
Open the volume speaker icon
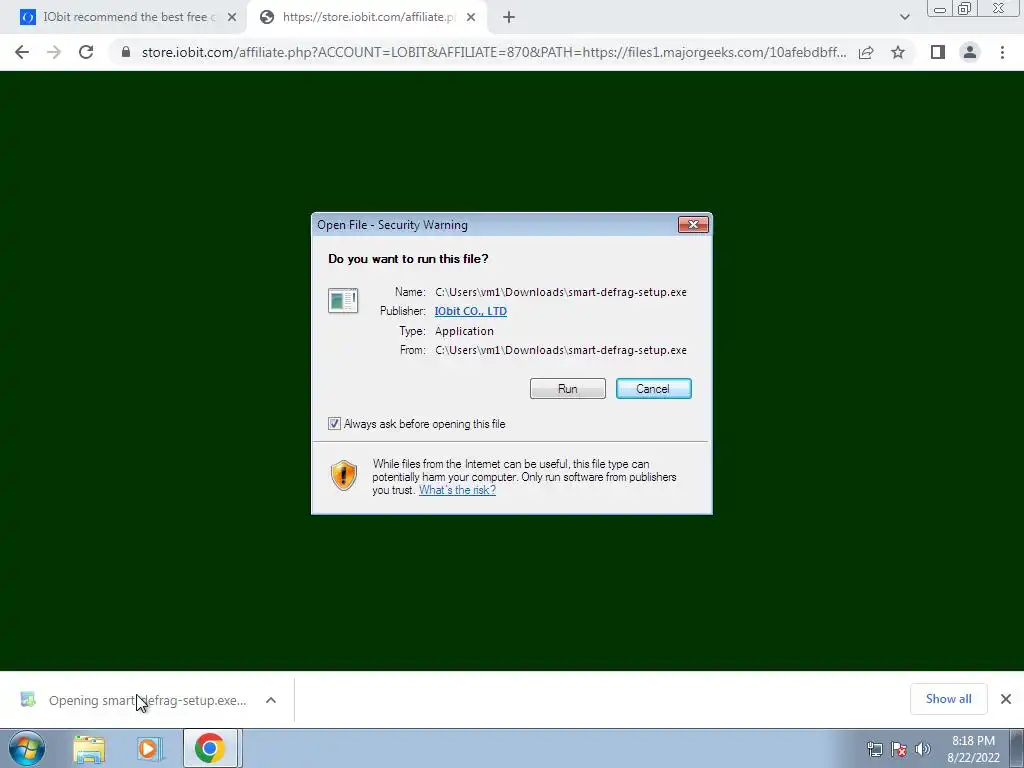[x=923, y=749]
